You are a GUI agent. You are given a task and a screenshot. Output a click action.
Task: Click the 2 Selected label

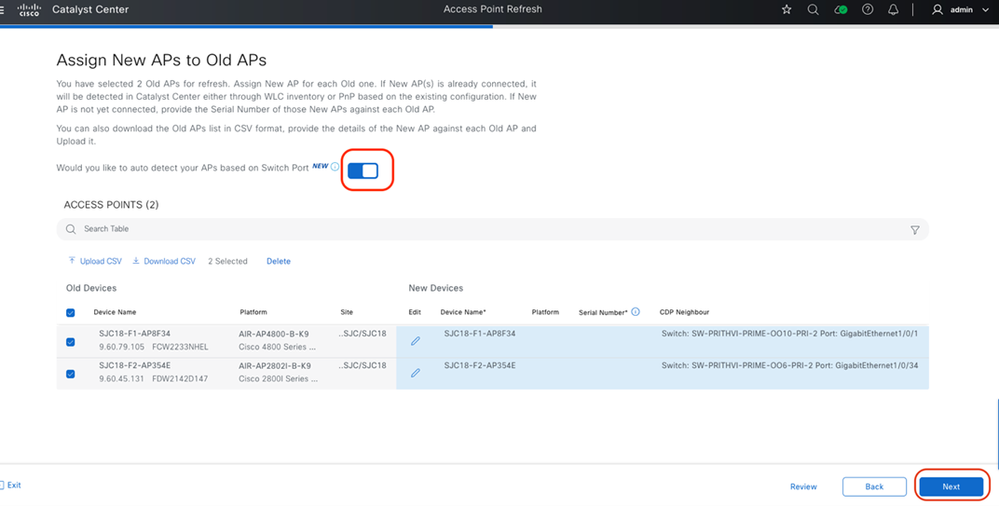tap(227, 261)
